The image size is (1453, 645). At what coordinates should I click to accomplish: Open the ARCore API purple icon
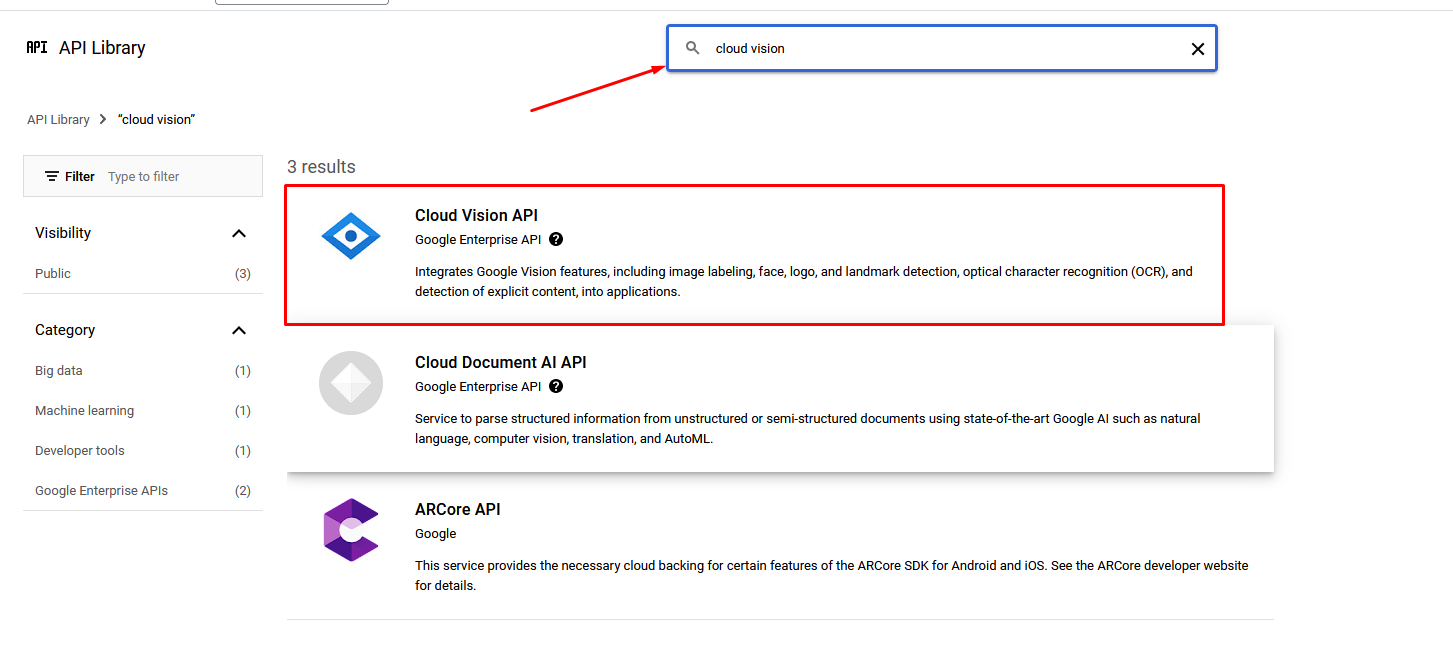point(351,530)
